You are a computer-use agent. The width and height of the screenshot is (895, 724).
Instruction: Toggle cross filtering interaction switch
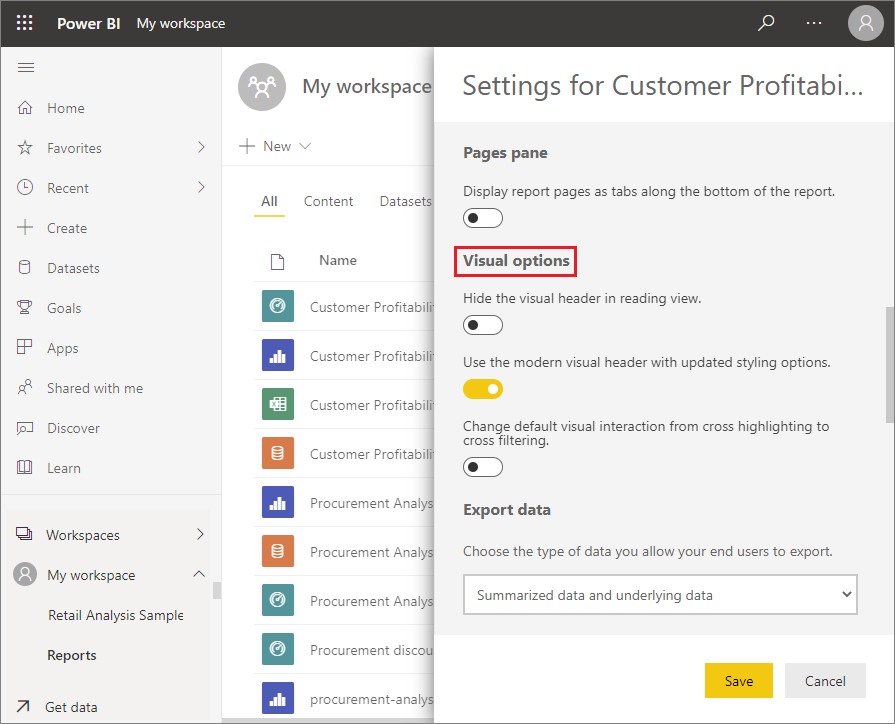click(x=483, y=467)
